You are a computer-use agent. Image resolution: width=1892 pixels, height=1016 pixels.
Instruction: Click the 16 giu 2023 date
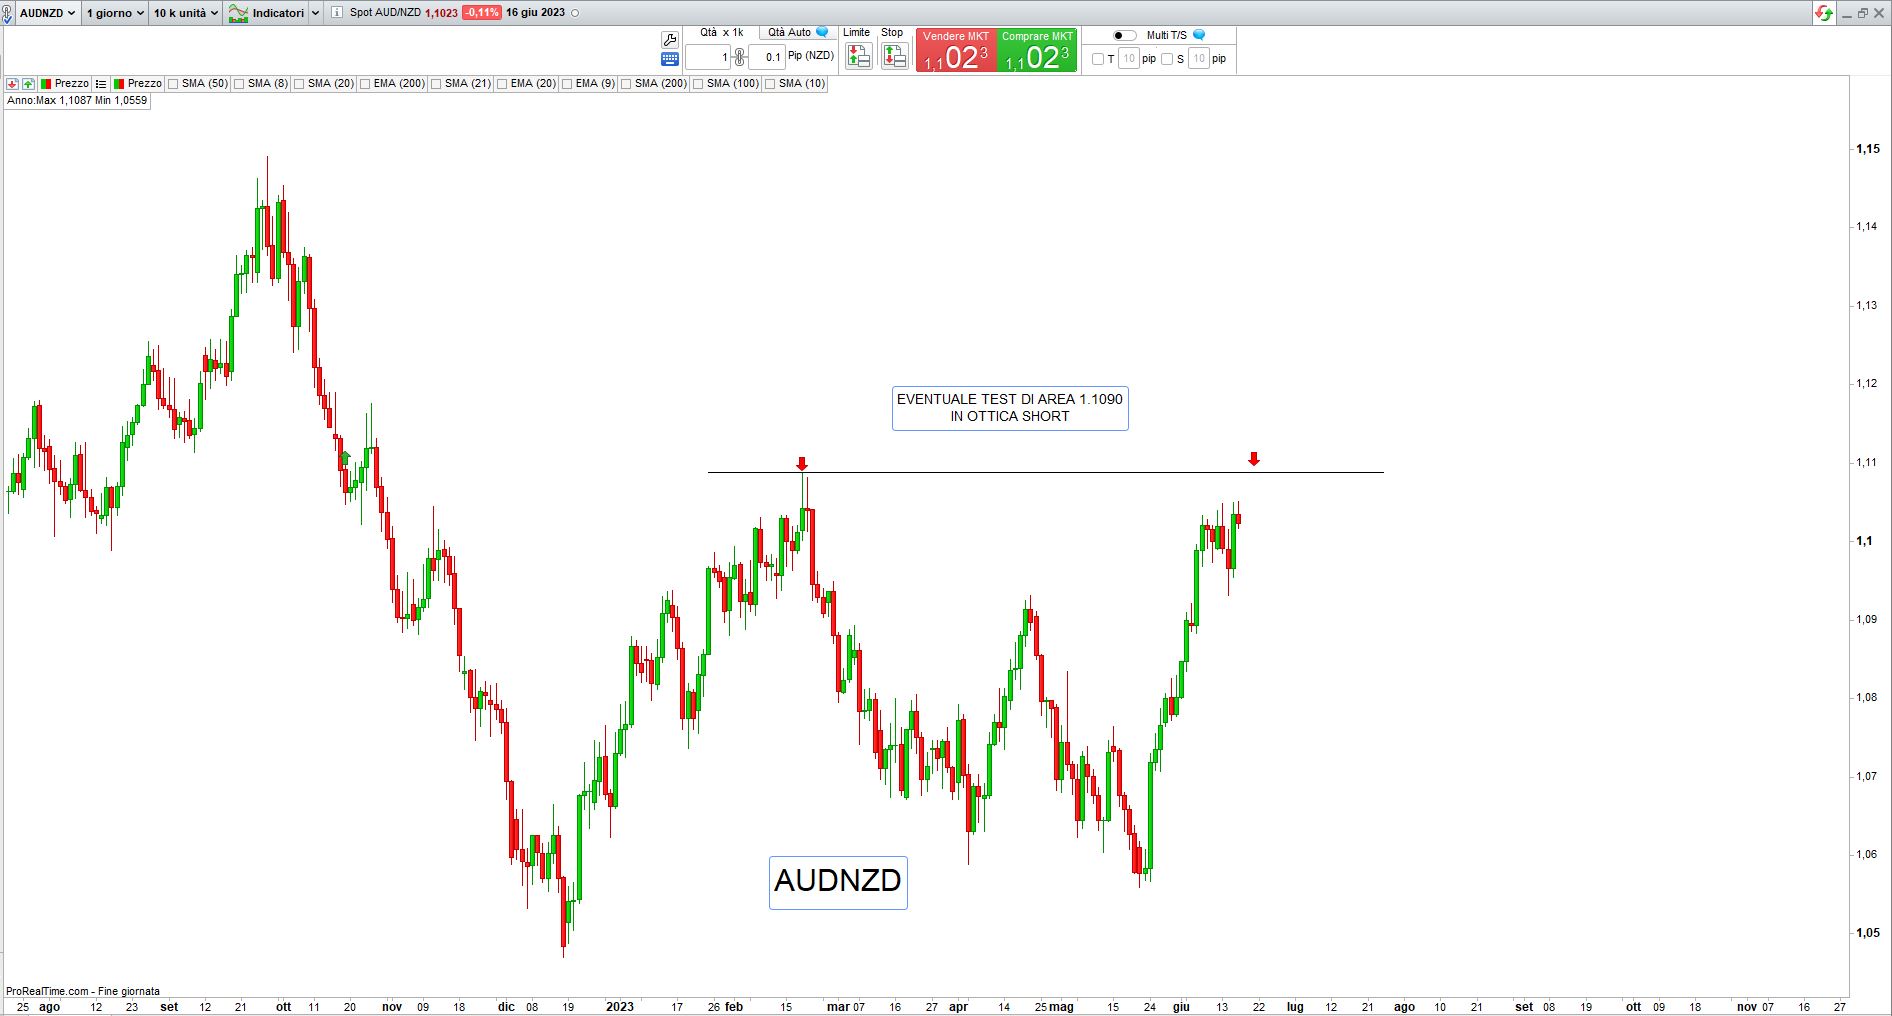[x=535, y=13]
